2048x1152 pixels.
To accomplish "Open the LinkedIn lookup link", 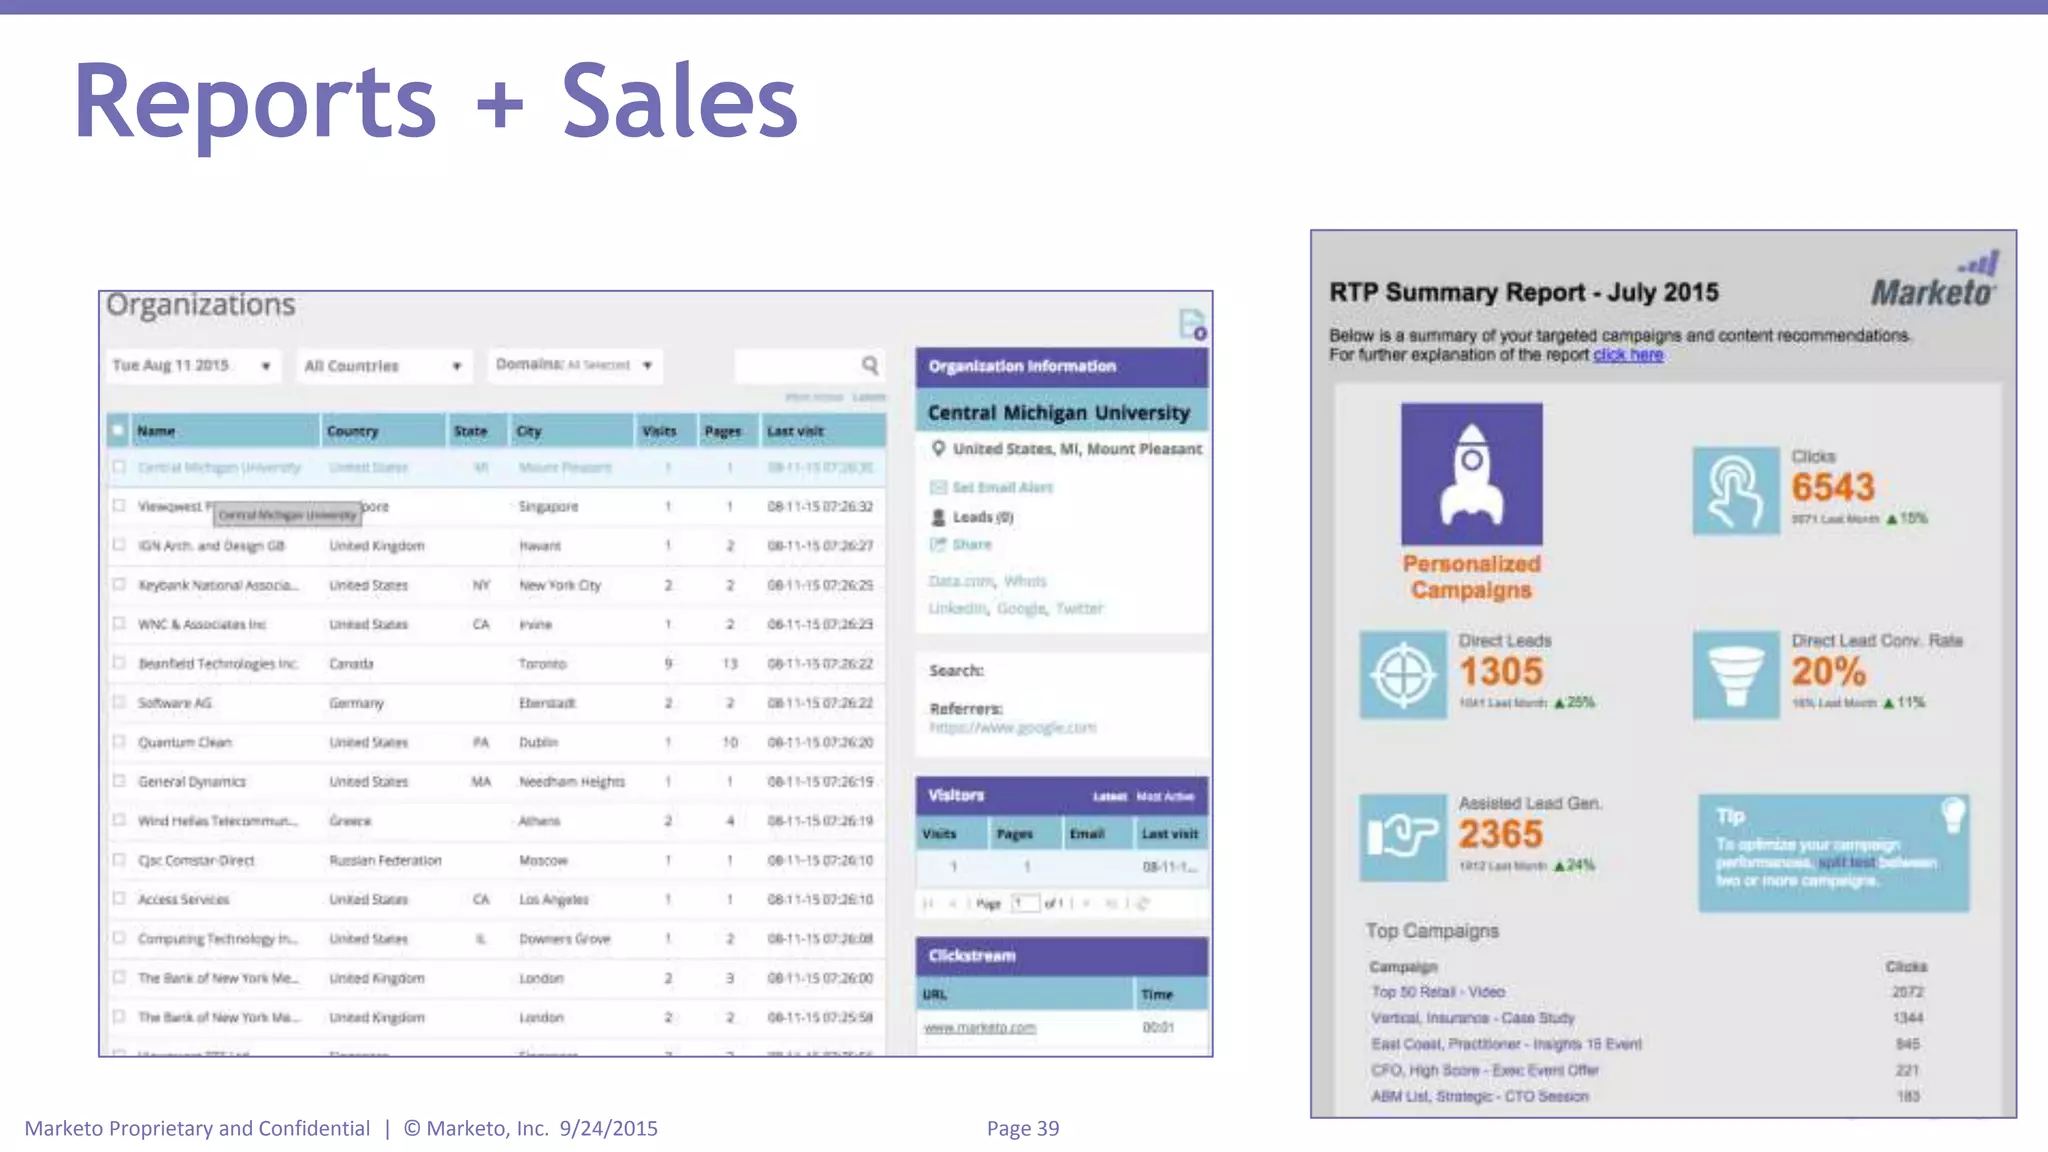I will coord(957,608).
